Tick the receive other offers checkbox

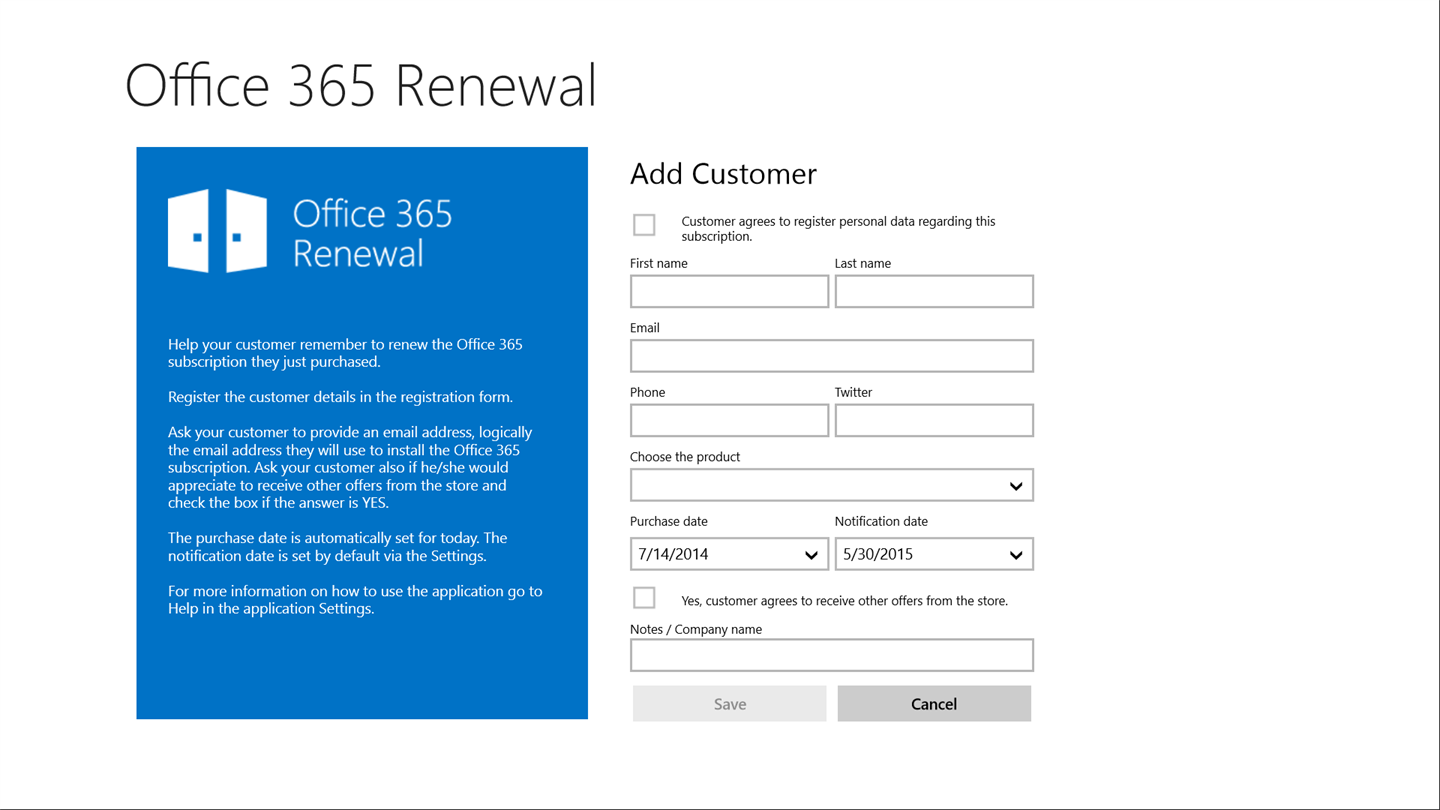point(644,597)
